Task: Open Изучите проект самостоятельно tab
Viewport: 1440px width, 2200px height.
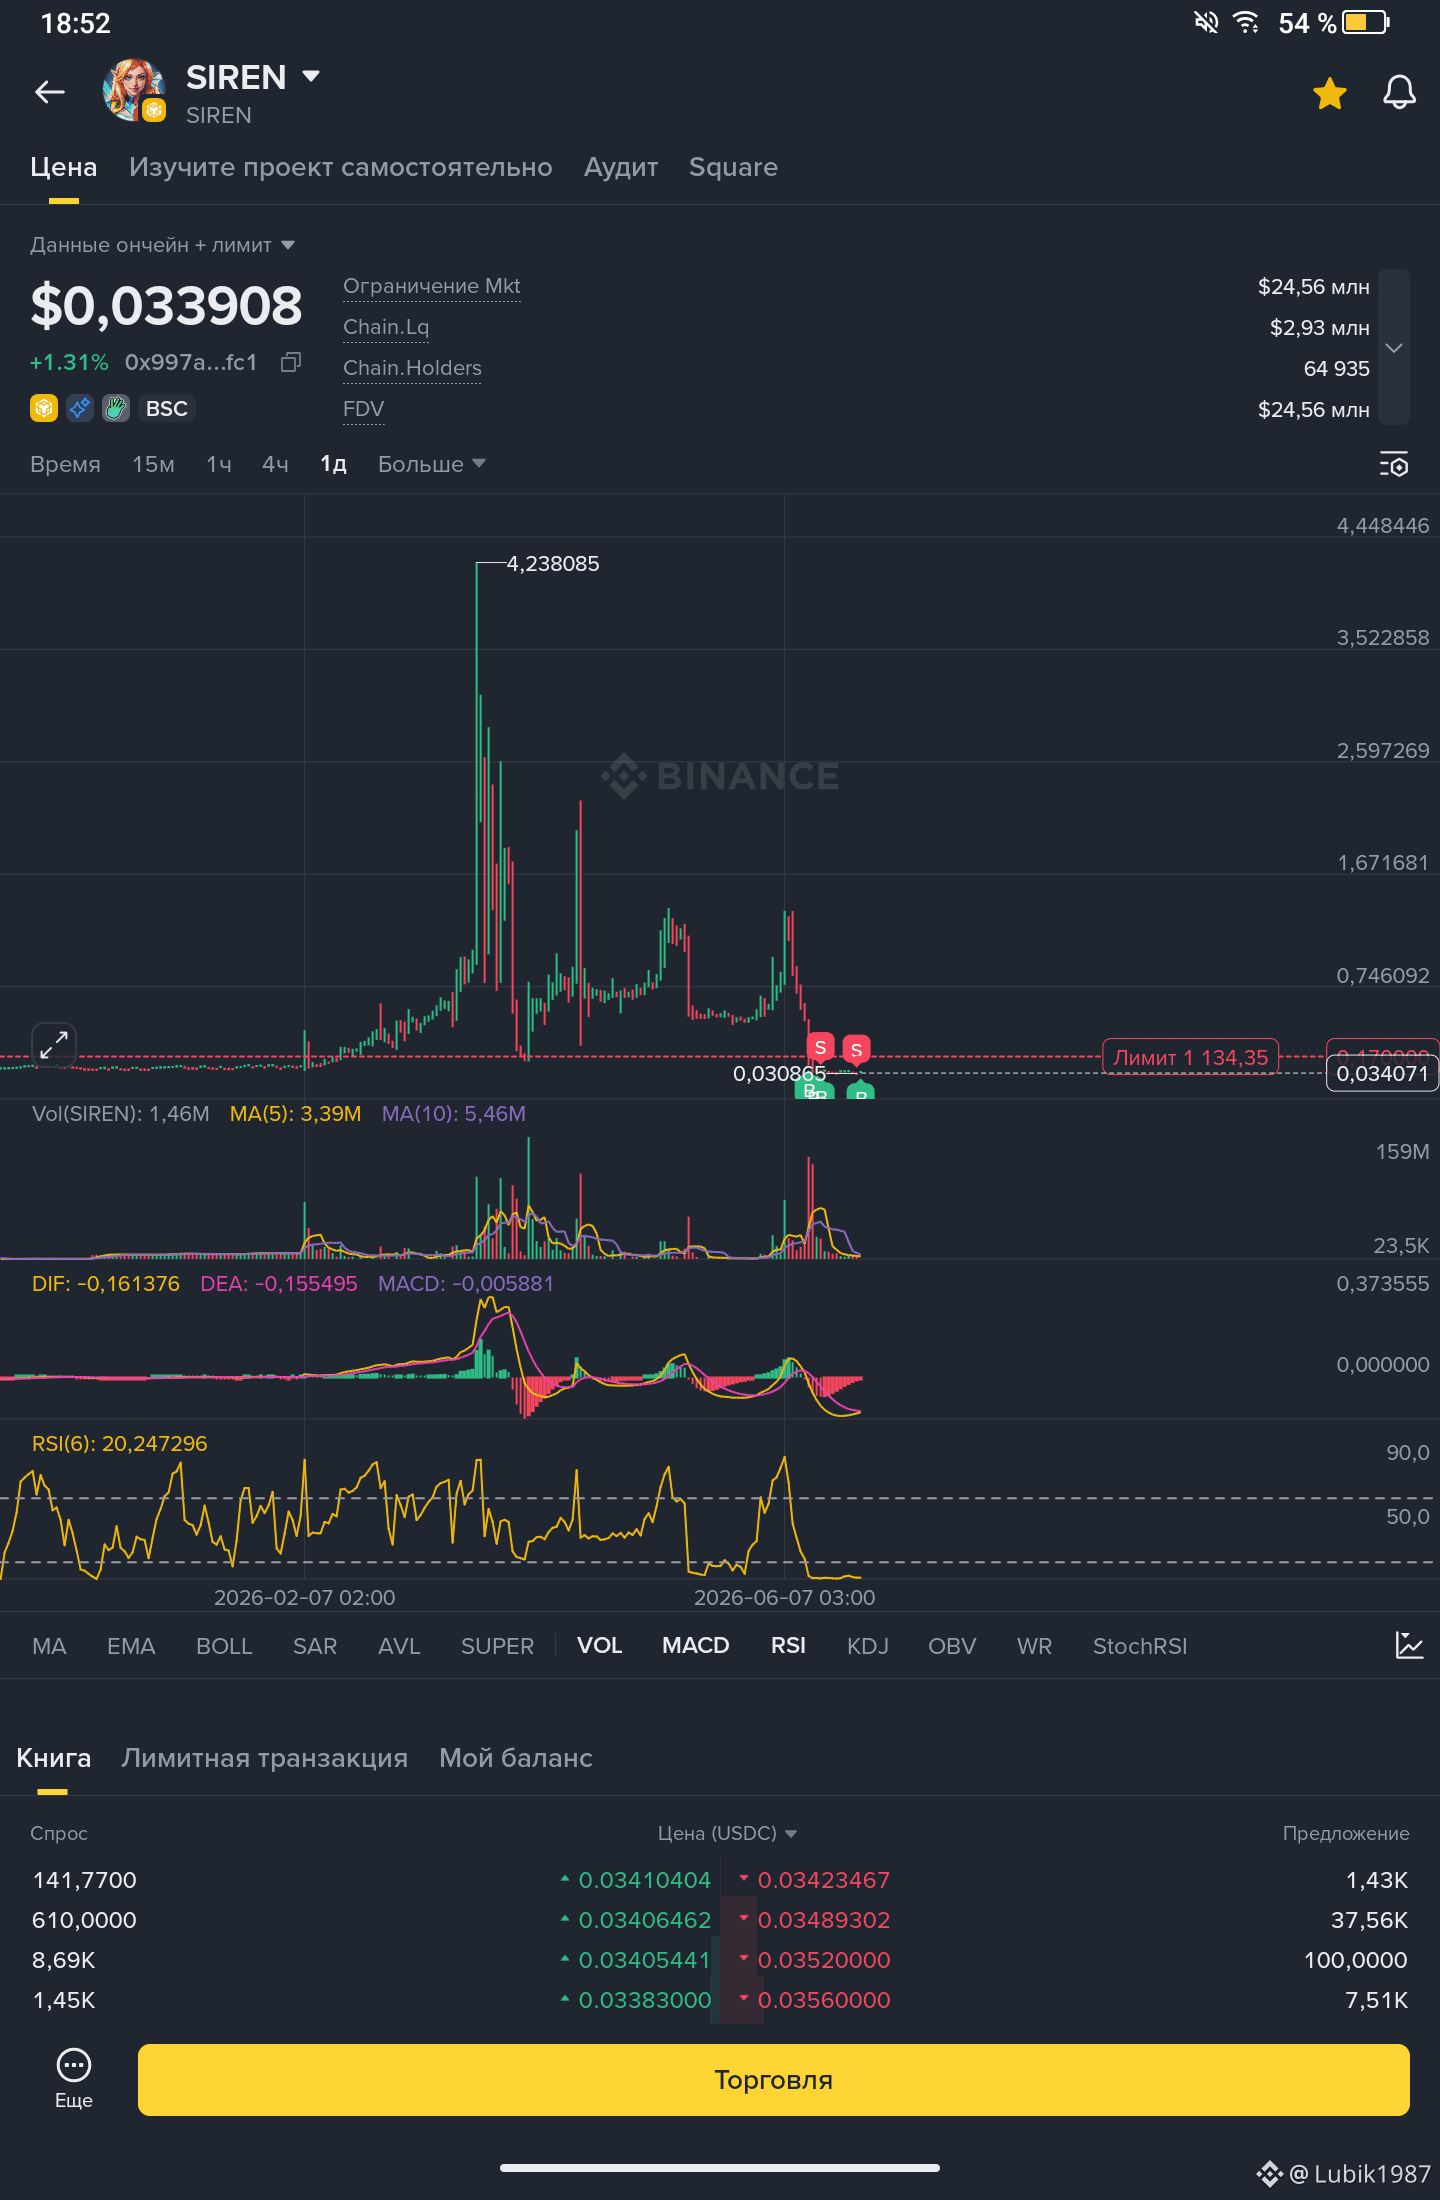Action: [341, 167]
